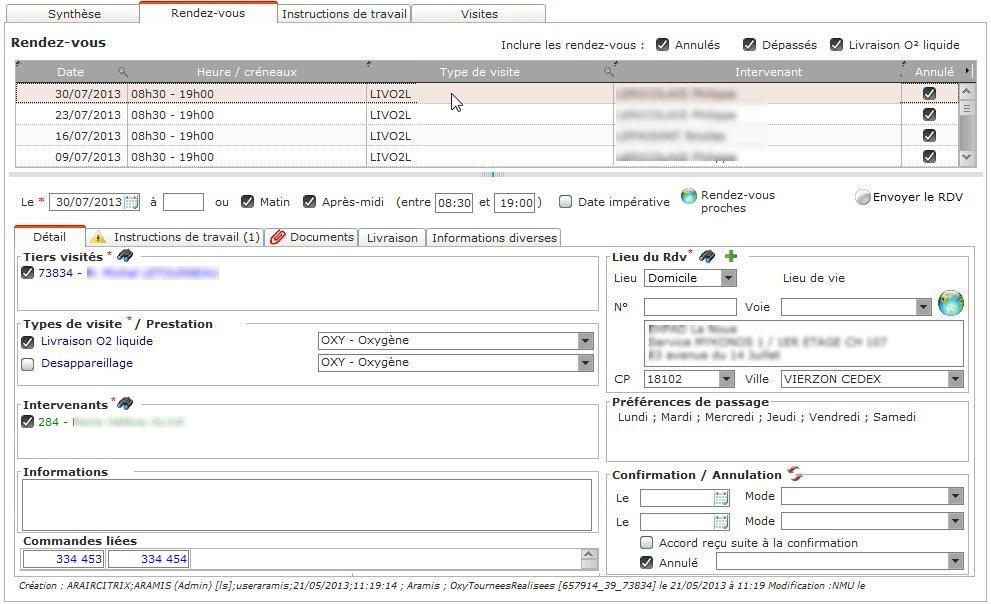The image size is (991, 604).
Task: Open calendar for second confirmation date
Action: click(x=720, y=522)
